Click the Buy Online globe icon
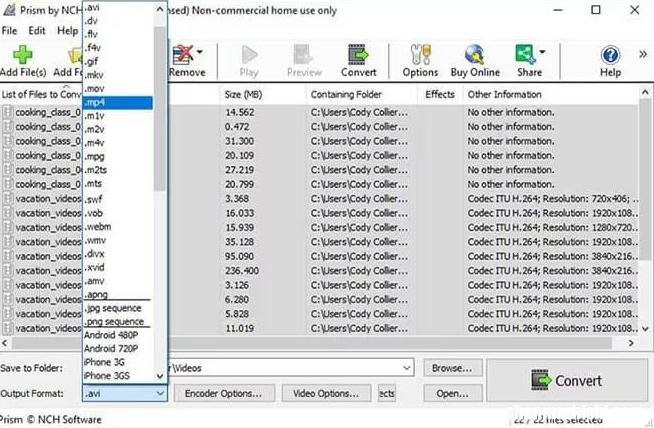The height and width of the screenshot is (428, 654). 475,55
